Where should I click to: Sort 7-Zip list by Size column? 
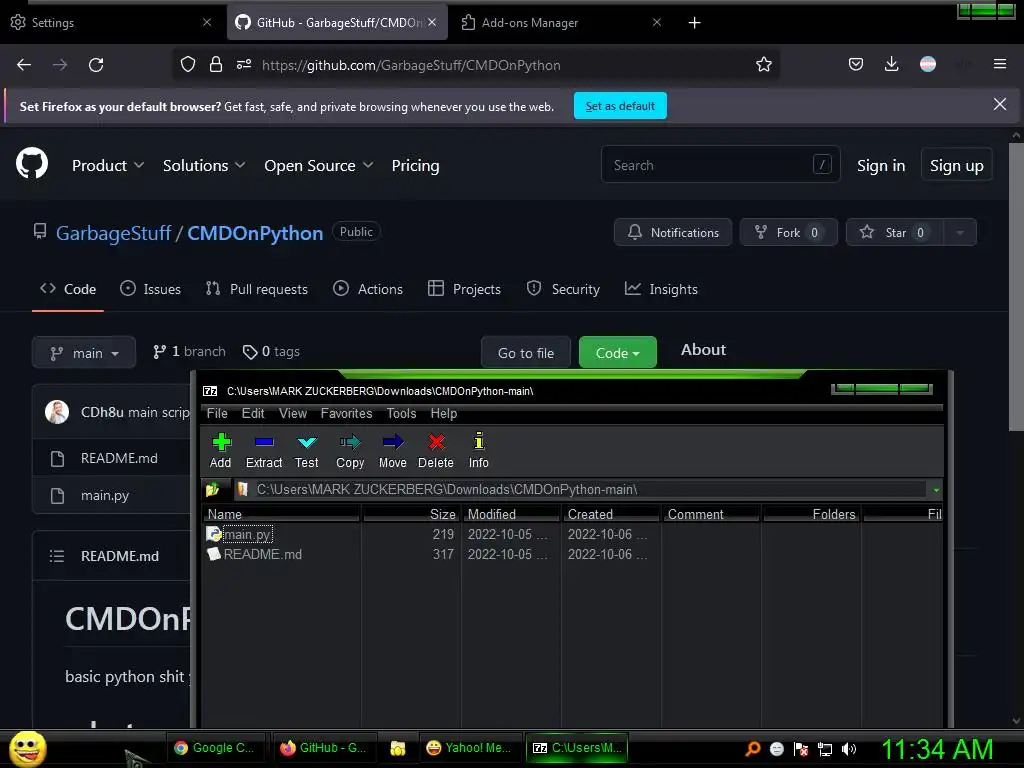point(411,514)
